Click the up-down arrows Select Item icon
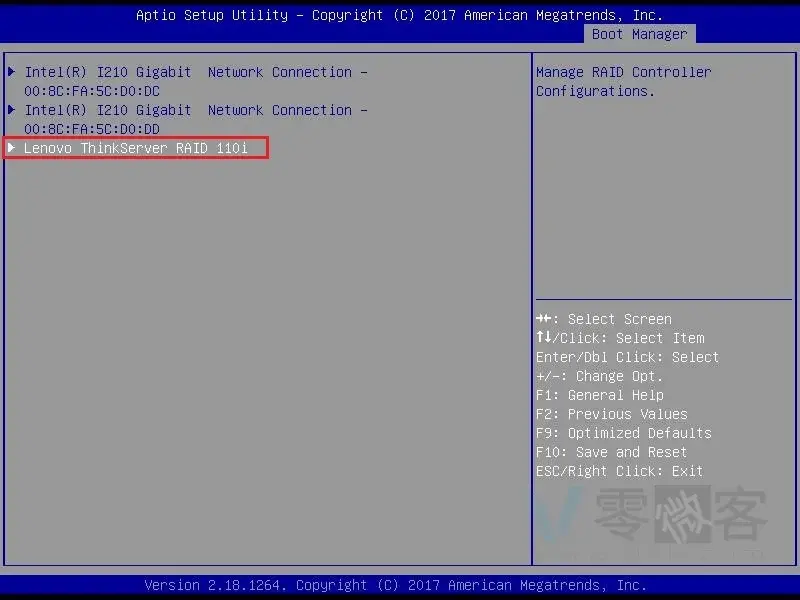Image resolution: width=800 pixels, height=600 pixels. click(543, 338)
